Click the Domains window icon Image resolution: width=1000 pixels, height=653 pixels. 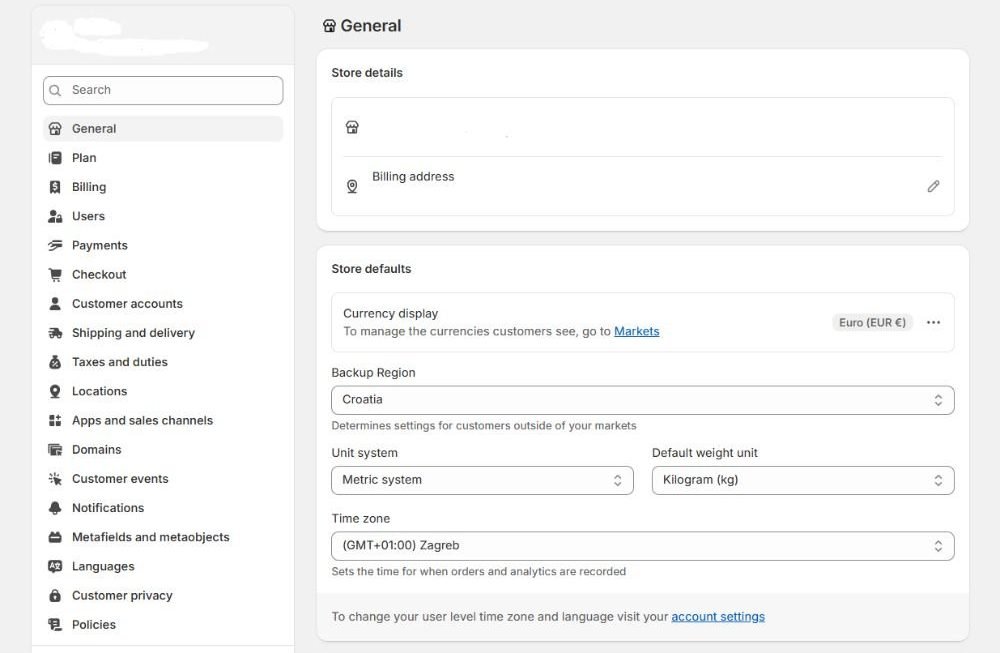(x=55, y=450)
